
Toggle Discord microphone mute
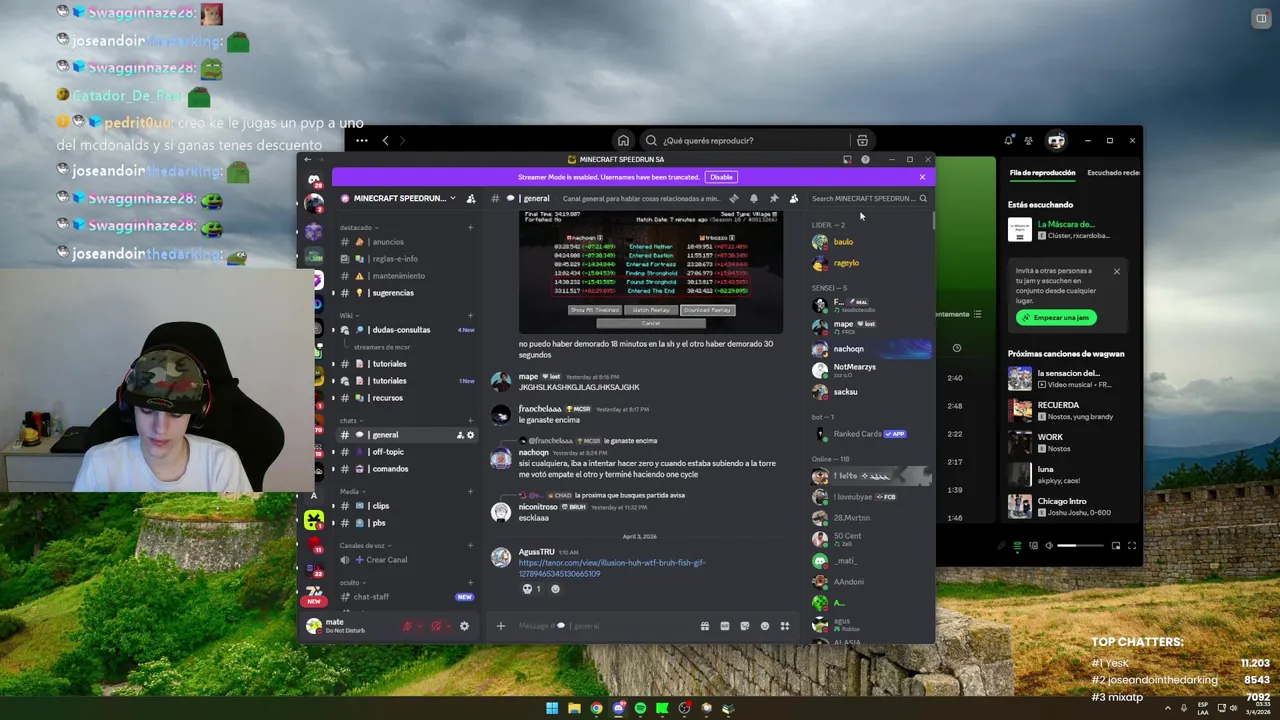pyautogui.click(x=407, y=626)
